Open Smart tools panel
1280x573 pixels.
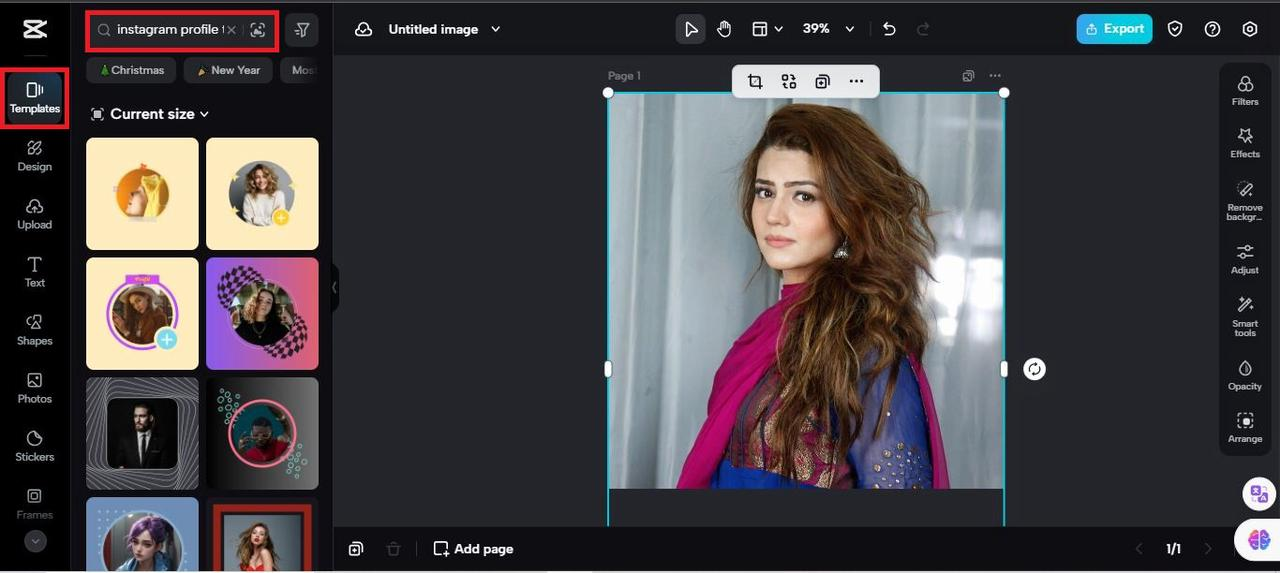(1245, 316)
